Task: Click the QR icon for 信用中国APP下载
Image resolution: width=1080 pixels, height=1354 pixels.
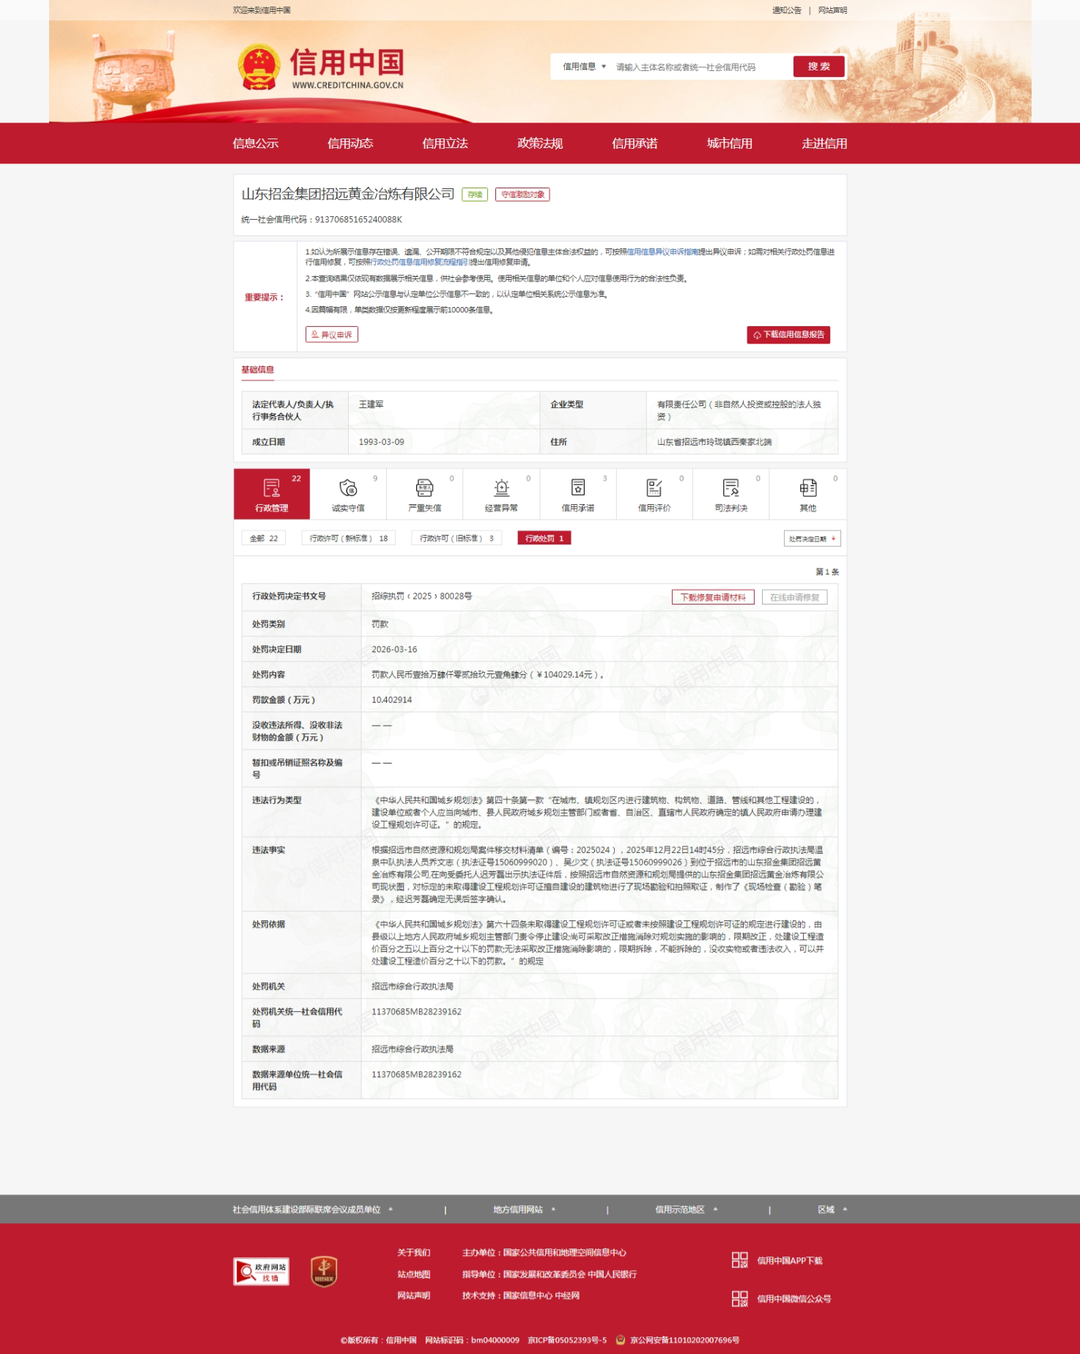Action: pos(740,1260)
